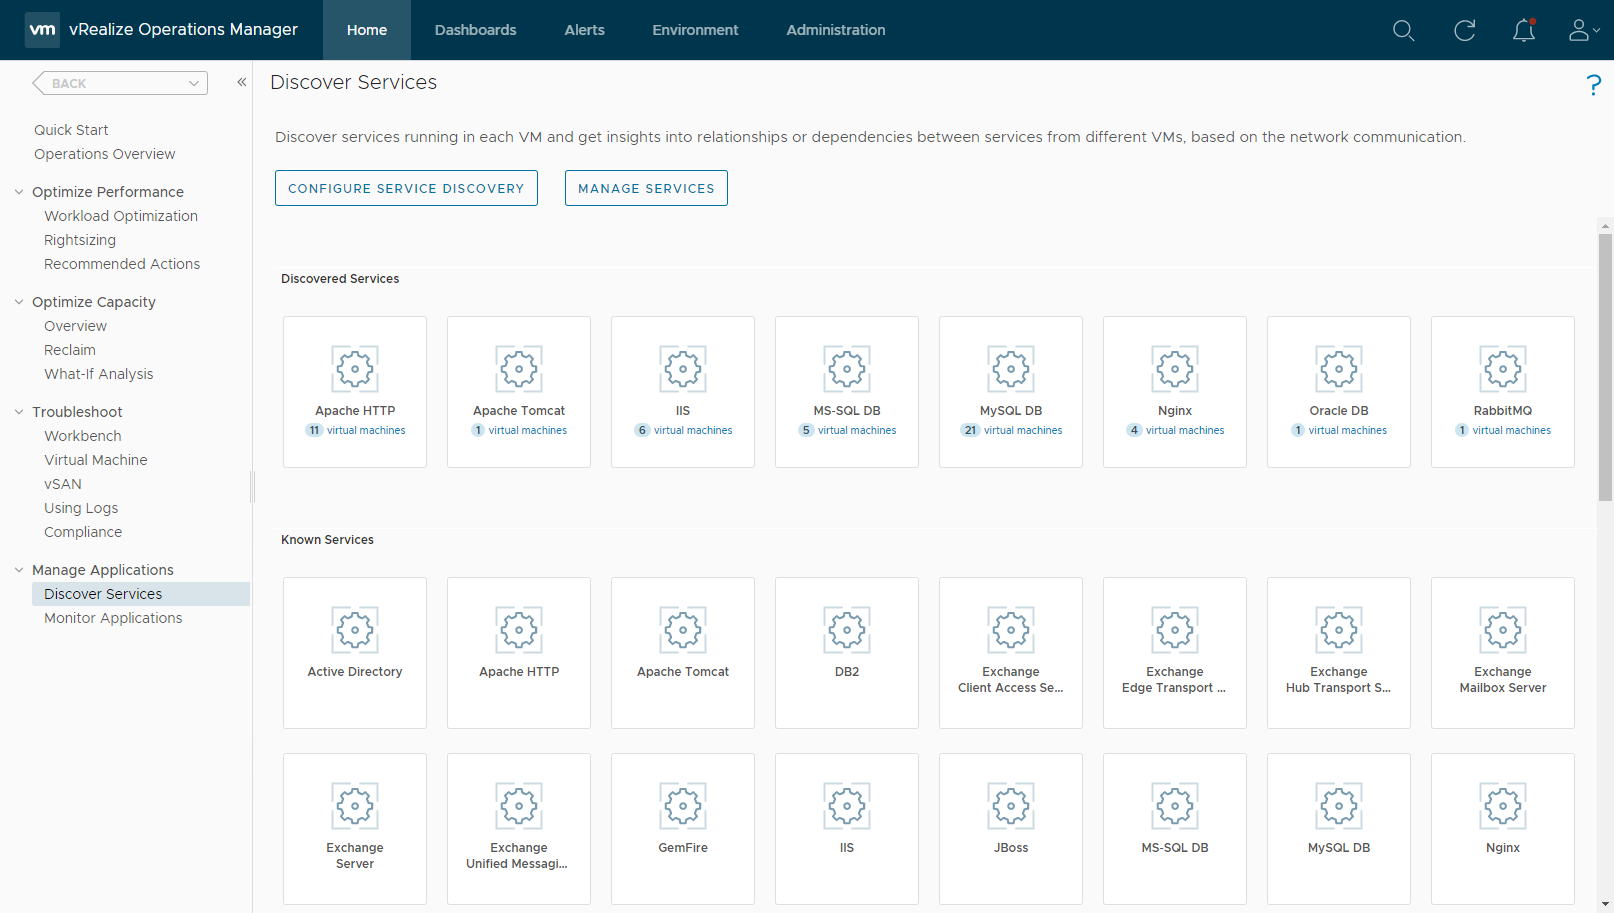Select the Active Directory known service
The image size is (1614, 913).
354,652
